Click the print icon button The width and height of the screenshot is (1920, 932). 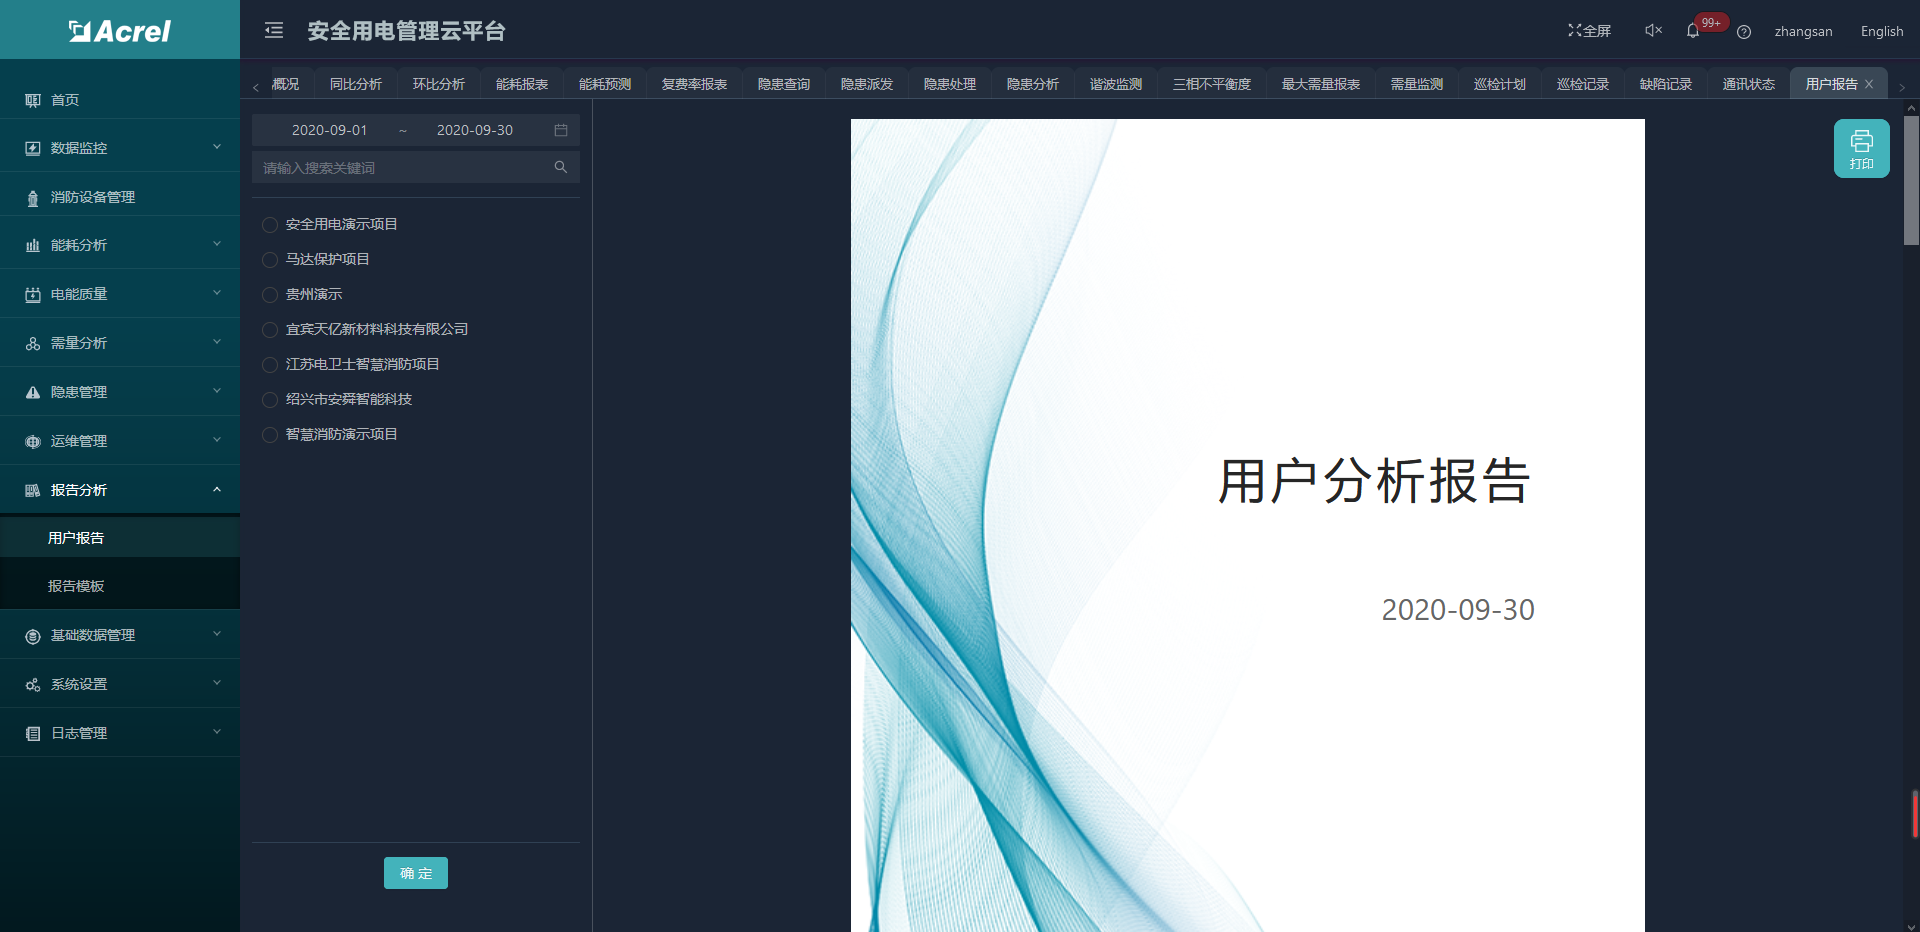1860,148
